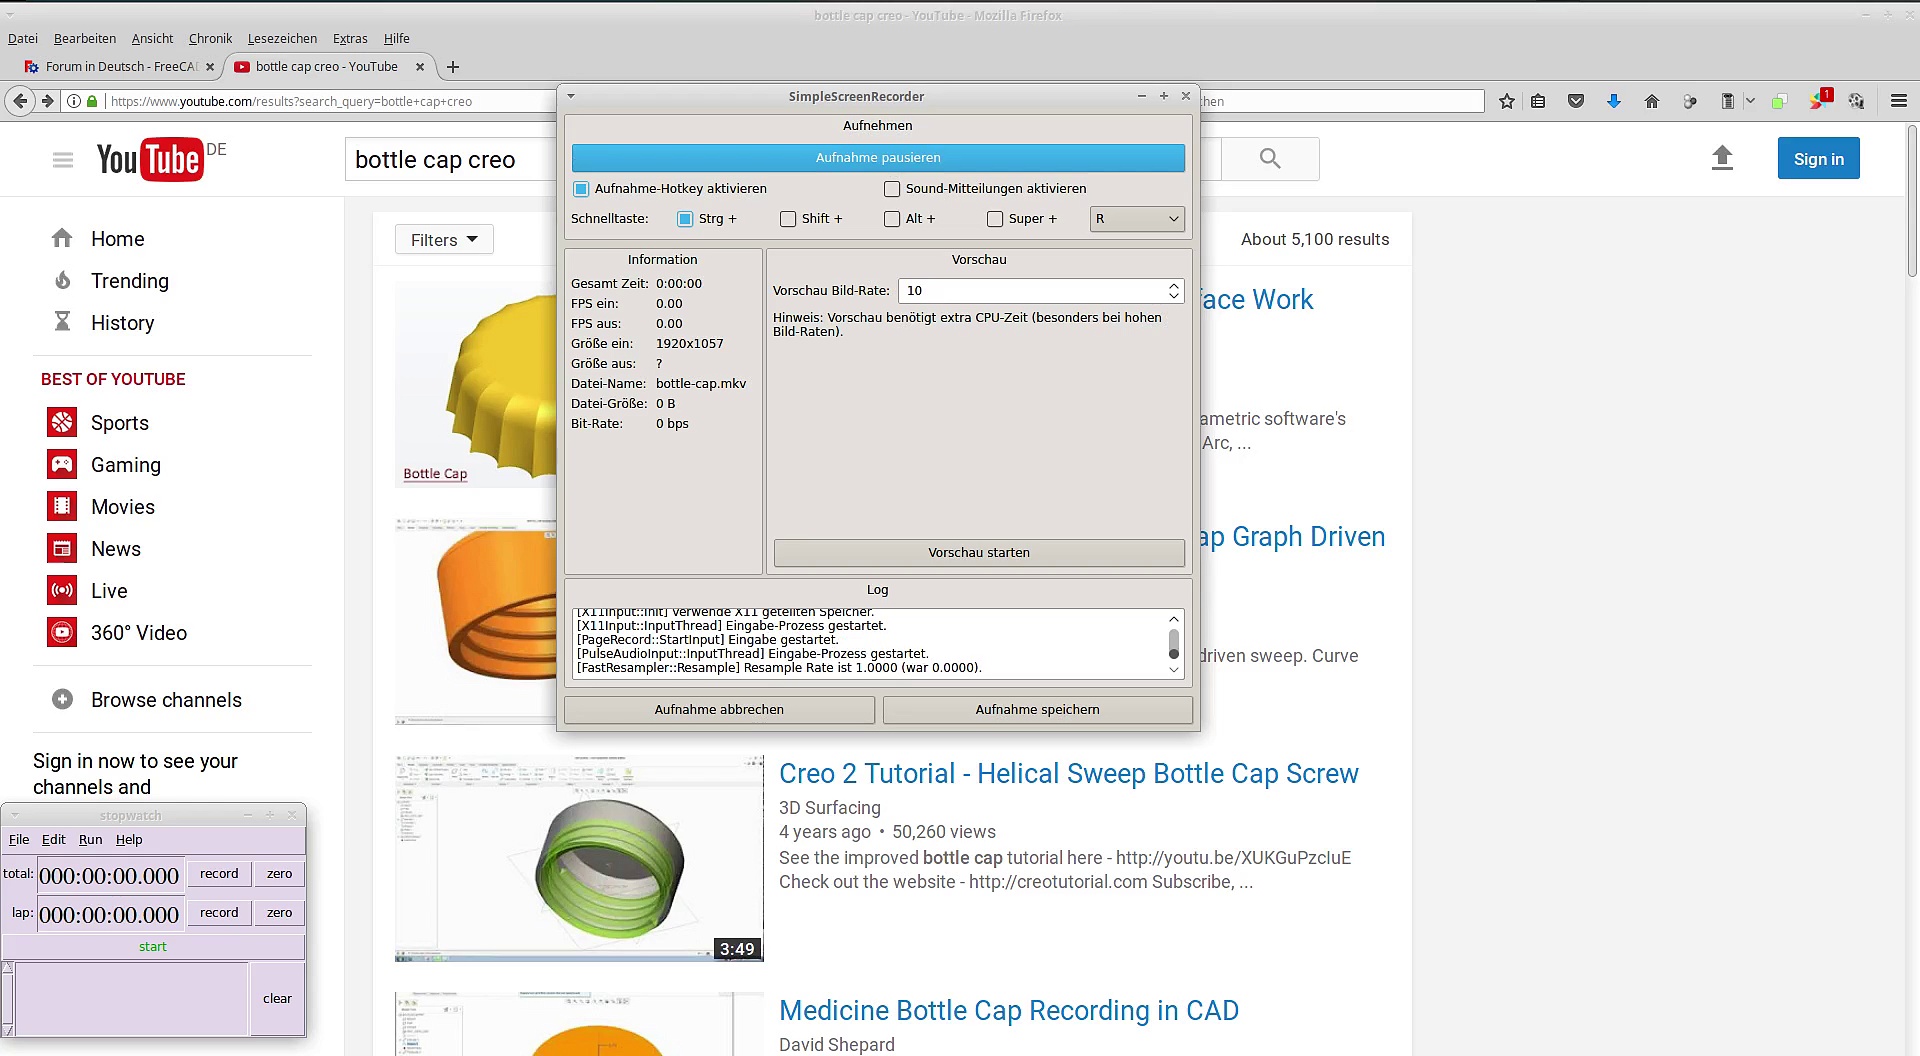This screenshot has width=1920, height=1056.
Task: Enable Sound-Mitteilungen aktivieren checkbox
Action: [892, 189]
